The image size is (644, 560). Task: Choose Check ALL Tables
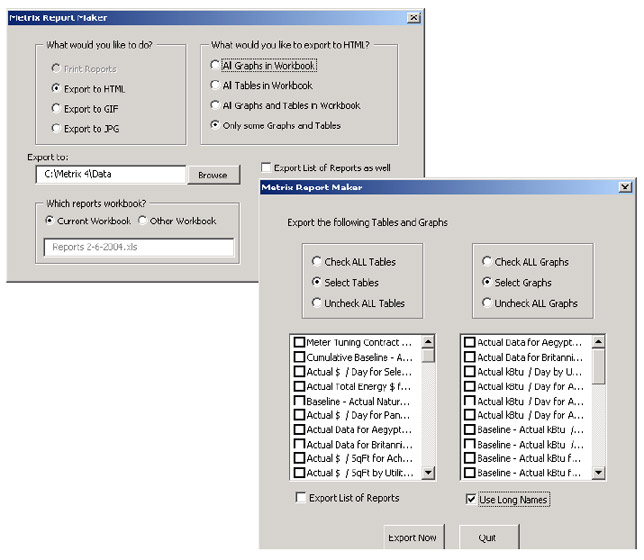[316, 261]
